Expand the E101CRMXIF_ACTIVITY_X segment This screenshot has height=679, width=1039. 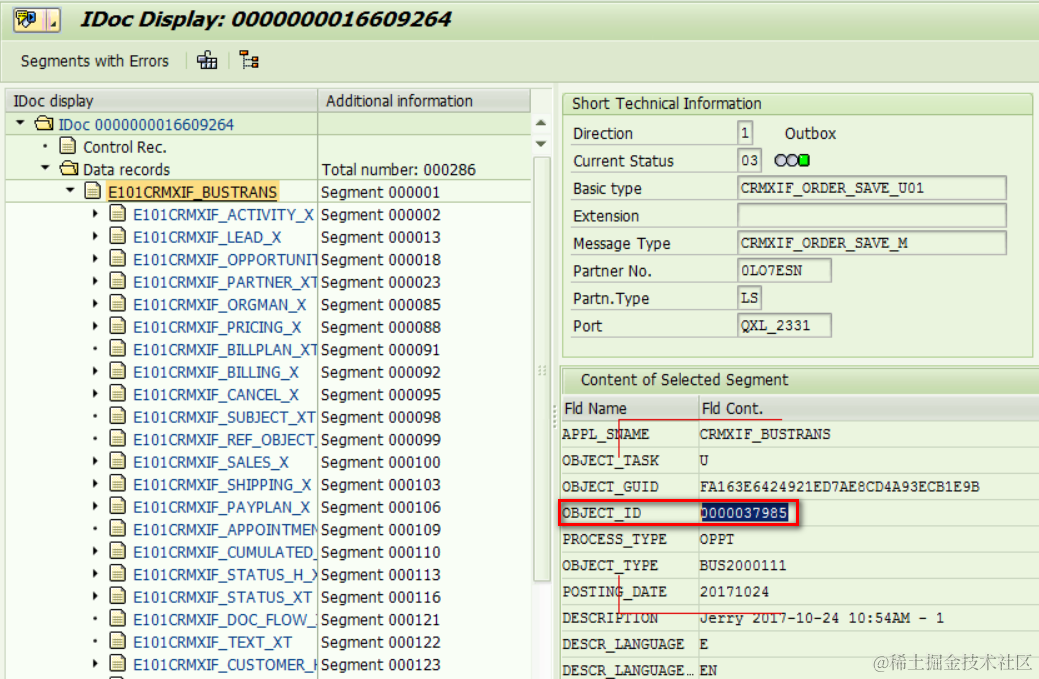(95, 214)
